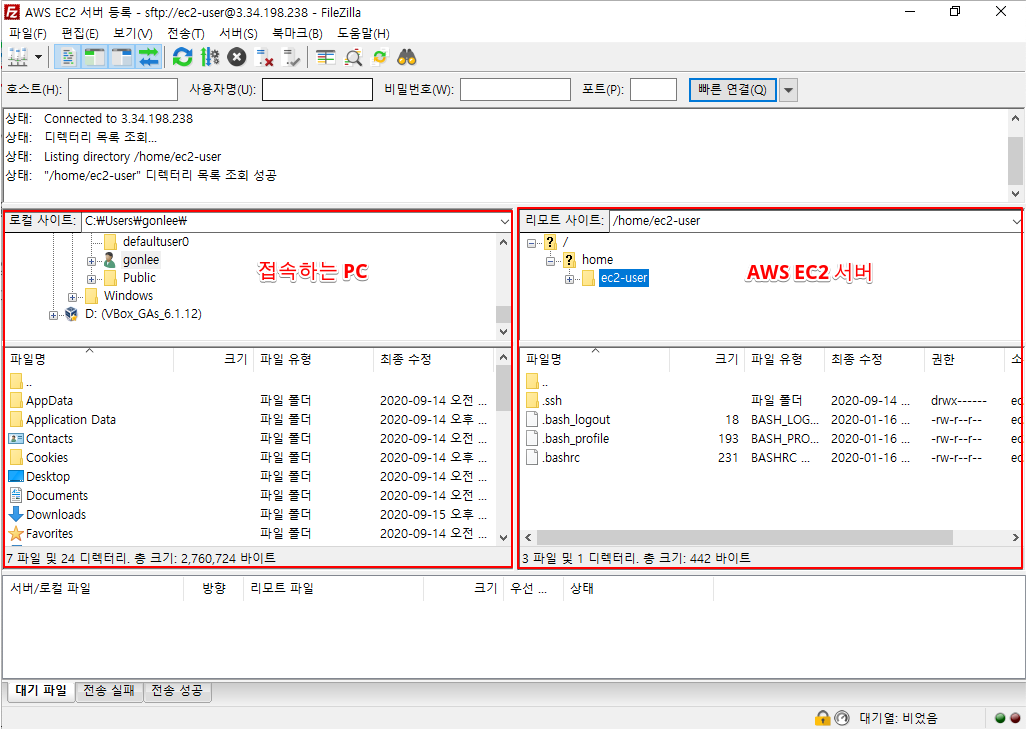Open the 서버(S) menu
Viewport: 1027px width, 729px height.
point(238,33)
